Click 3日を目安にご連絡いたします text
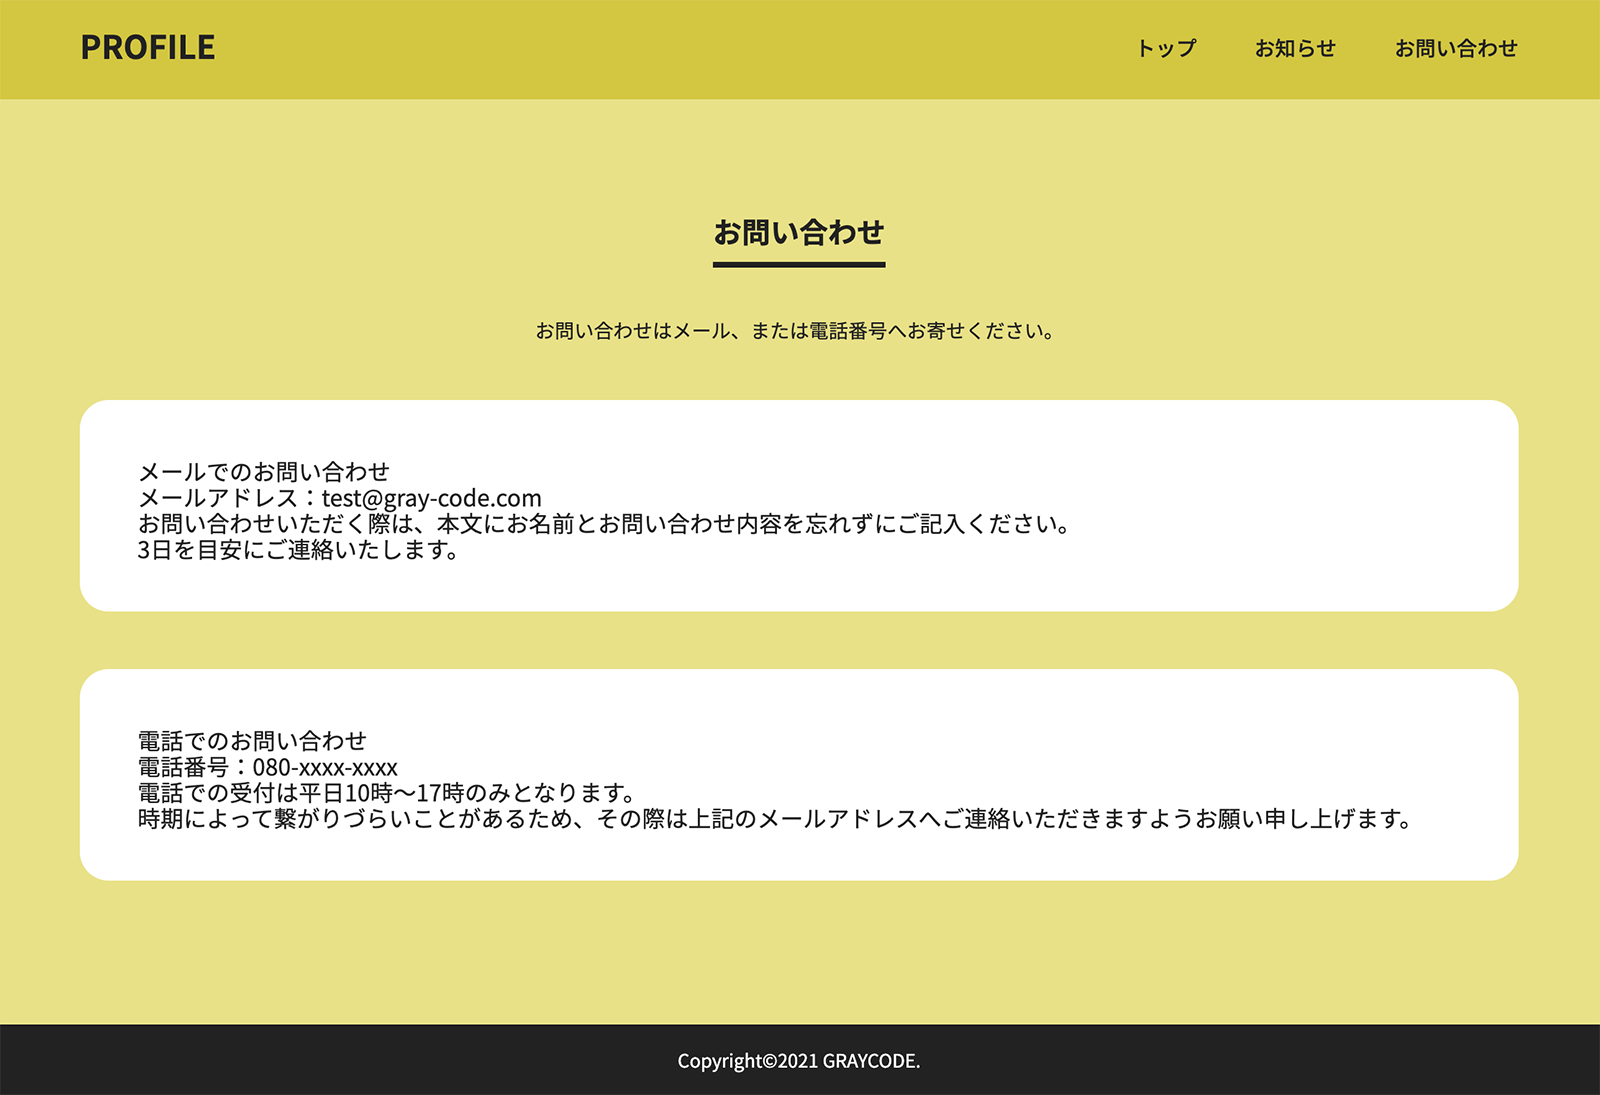 298,549
